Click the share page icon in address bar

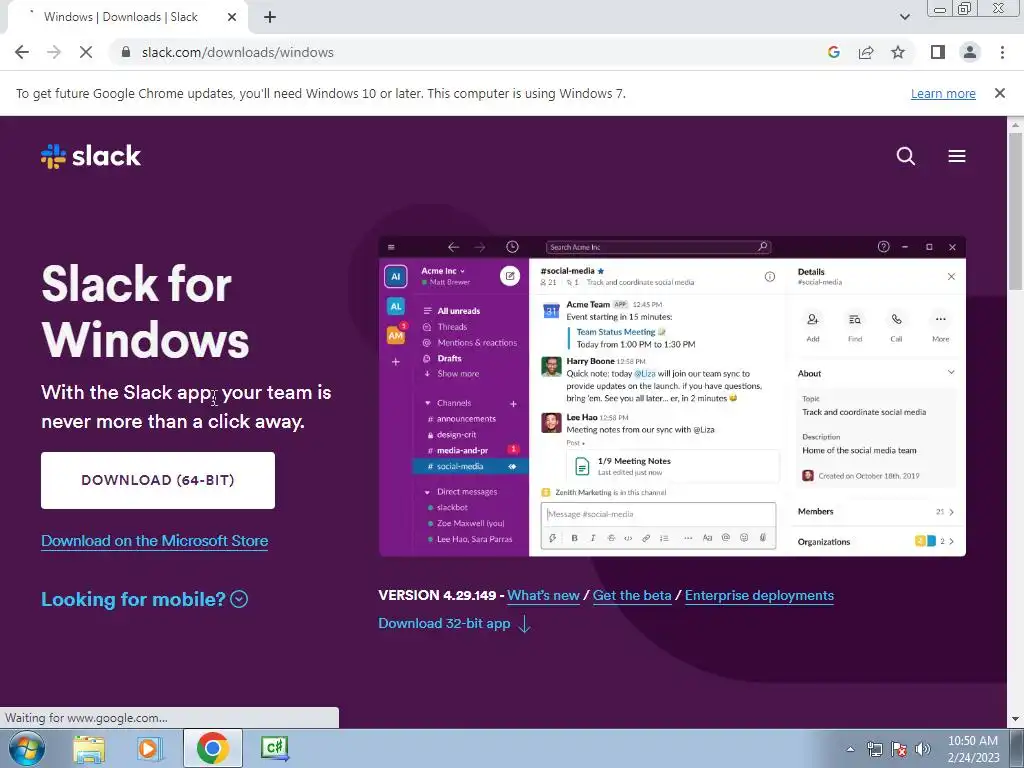pyautogui.click(x=866, y=52)
